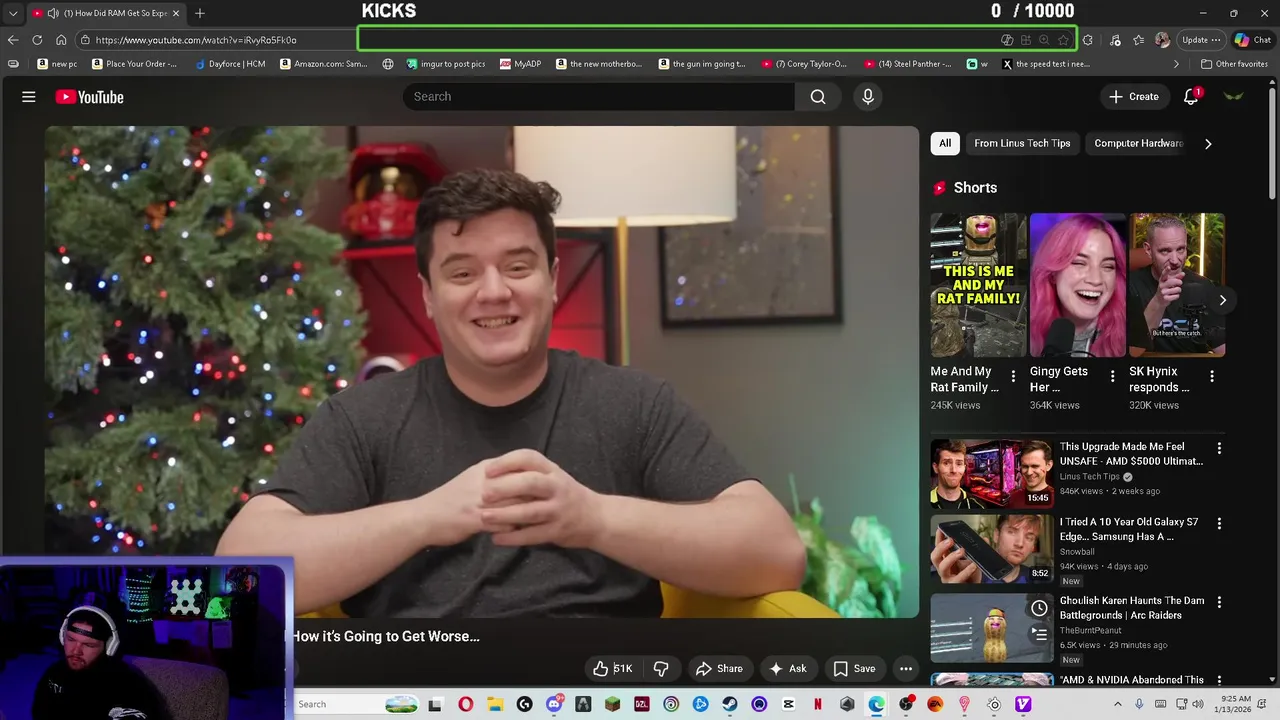Show more filter chips with right arrow

click(x=1208, y=143)
